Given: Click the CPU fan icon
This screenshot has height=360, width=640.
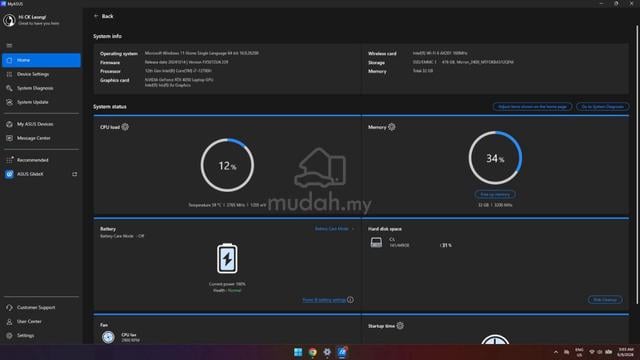Looking at the screenshot, I should pyautogui.click(x=108, y=337).
